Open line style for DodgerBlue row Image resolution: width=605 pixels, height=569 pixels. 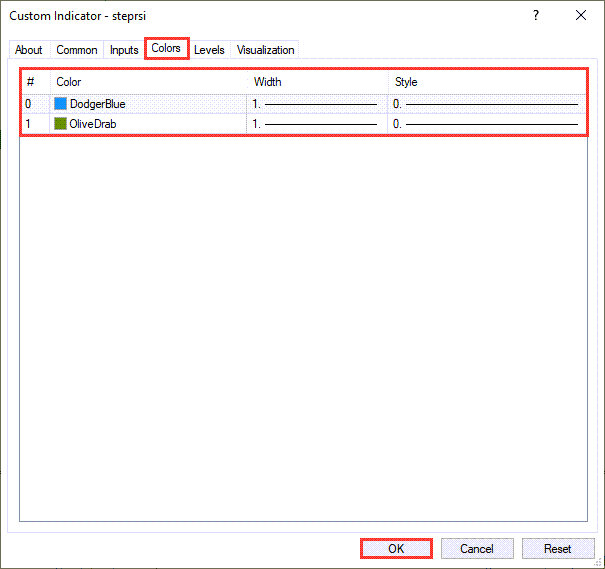tap(487, 104)
